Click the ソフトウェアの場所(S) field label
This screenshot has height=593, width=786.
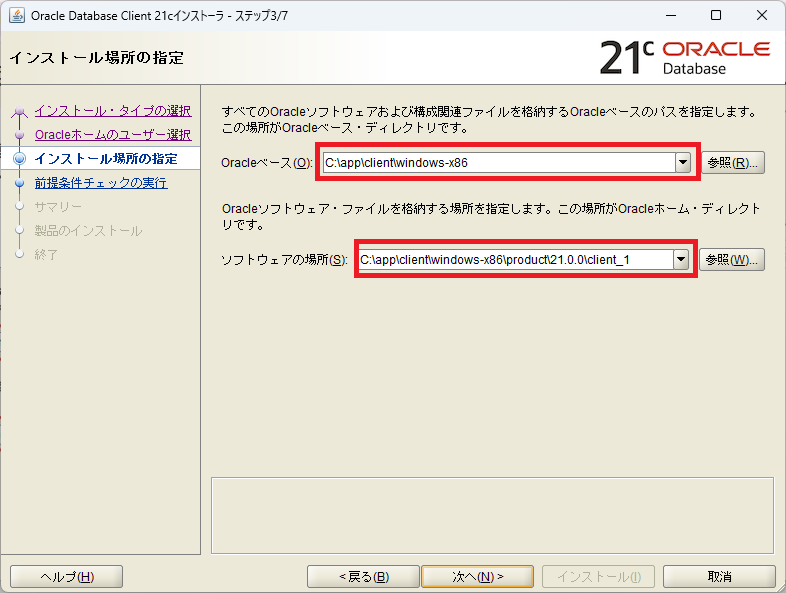tap(284, 260)
